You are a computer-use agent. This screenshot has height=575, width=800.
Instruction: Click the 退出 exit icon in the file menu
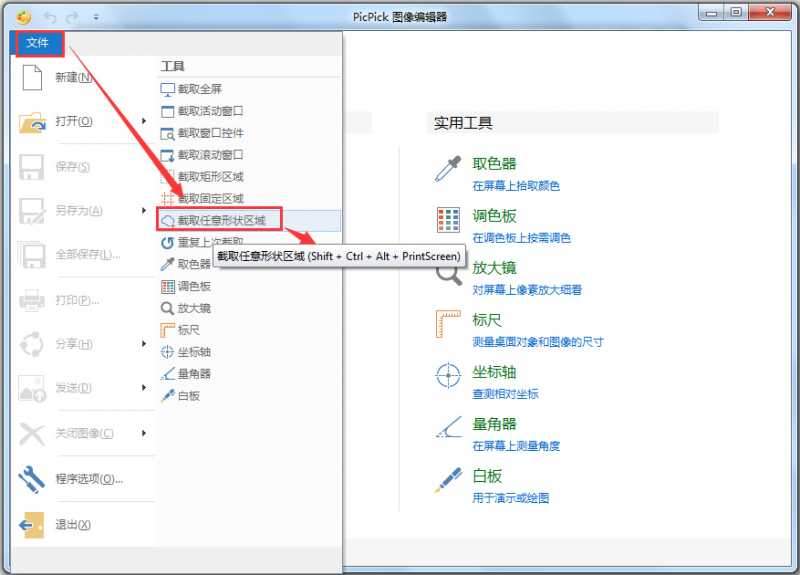tap(32, 525)
